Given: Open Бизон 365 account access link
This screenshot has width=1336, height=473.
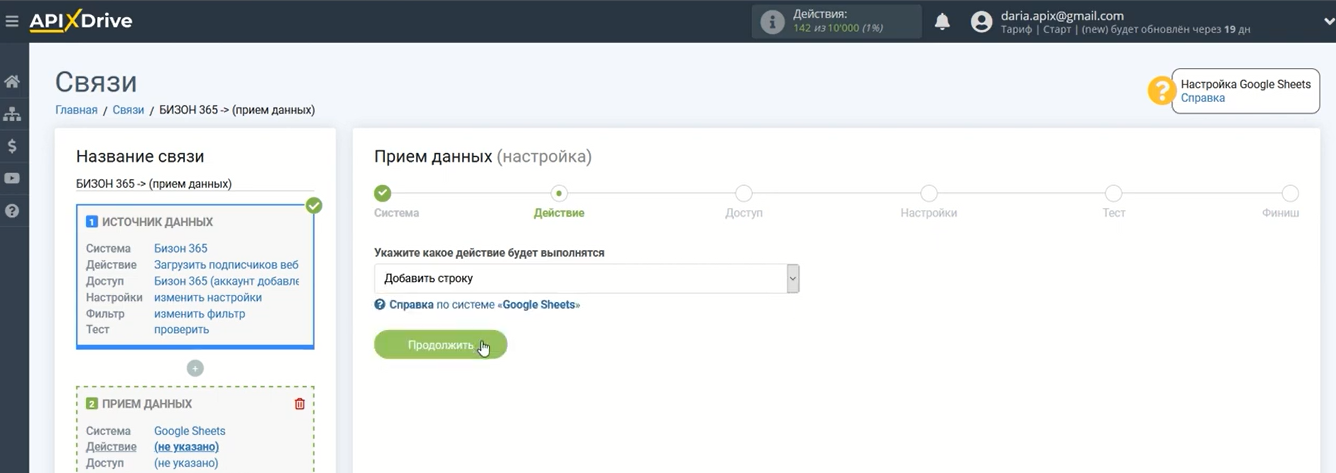Looking at the screenshot, I should (x=226, y=281).
